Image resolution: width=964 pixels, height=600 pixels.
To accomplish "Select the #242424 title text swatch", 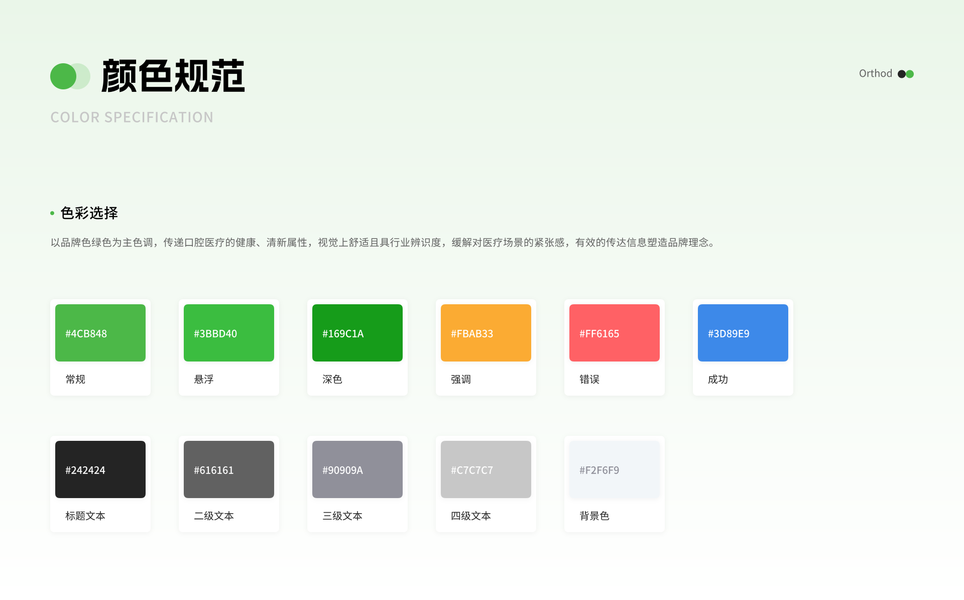I will [x=100, y=469].
